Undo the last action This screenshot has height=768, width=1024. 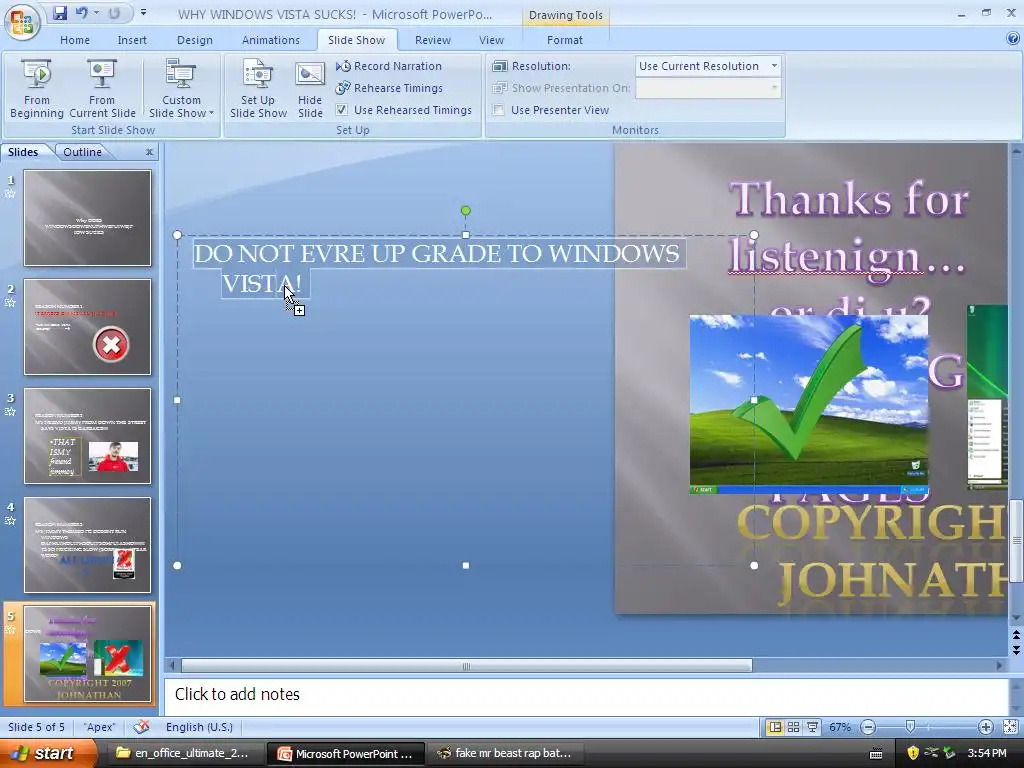point(81,13)
